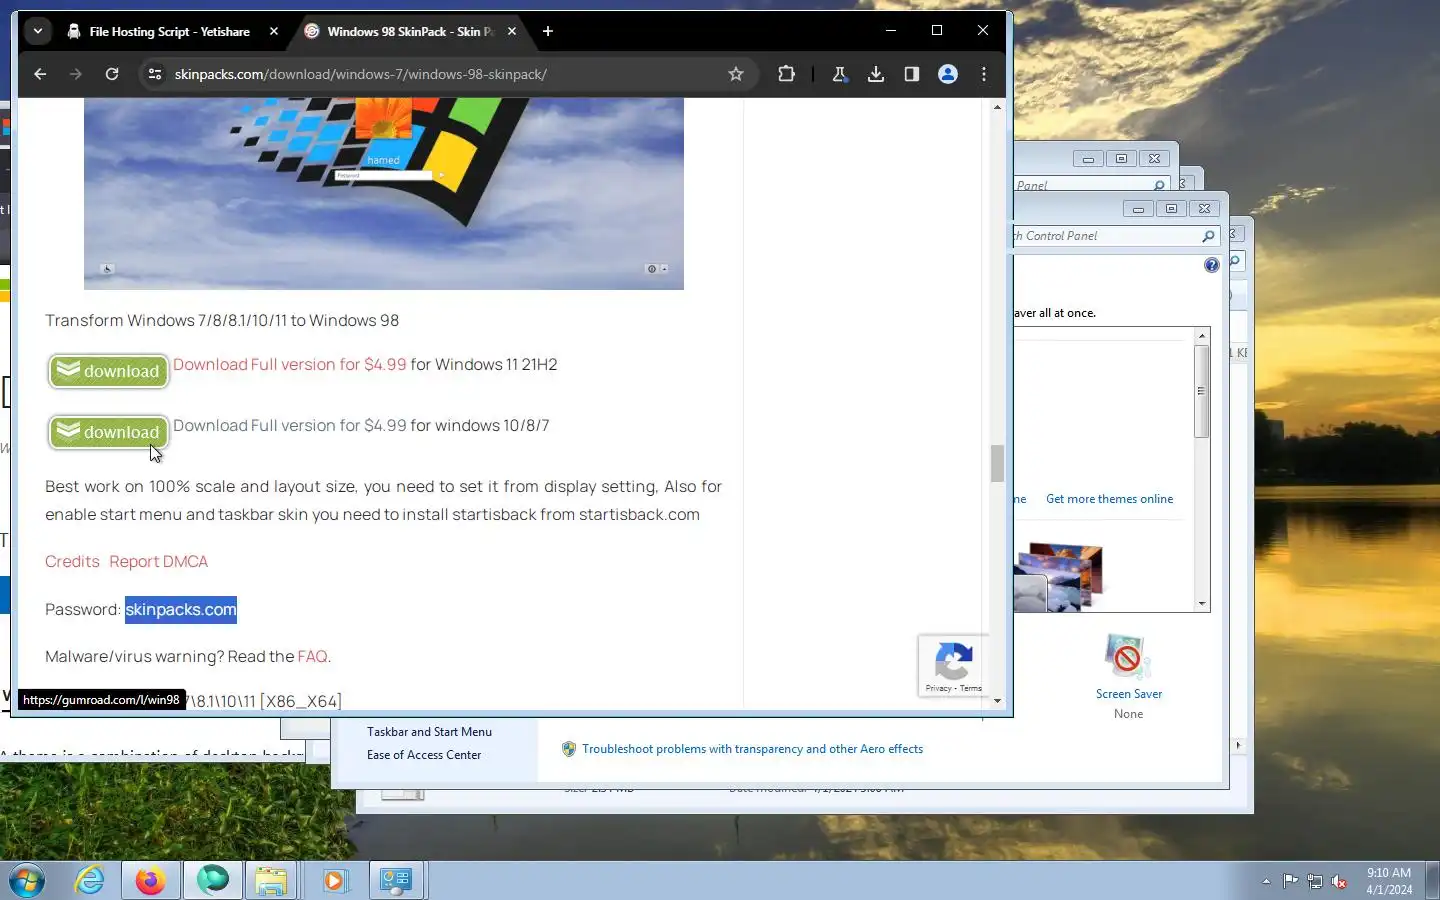The width and height of the screenshot is (1440, 900).
Task: Close the File Hosting Script tab
Action: click(x=274, y=31)
